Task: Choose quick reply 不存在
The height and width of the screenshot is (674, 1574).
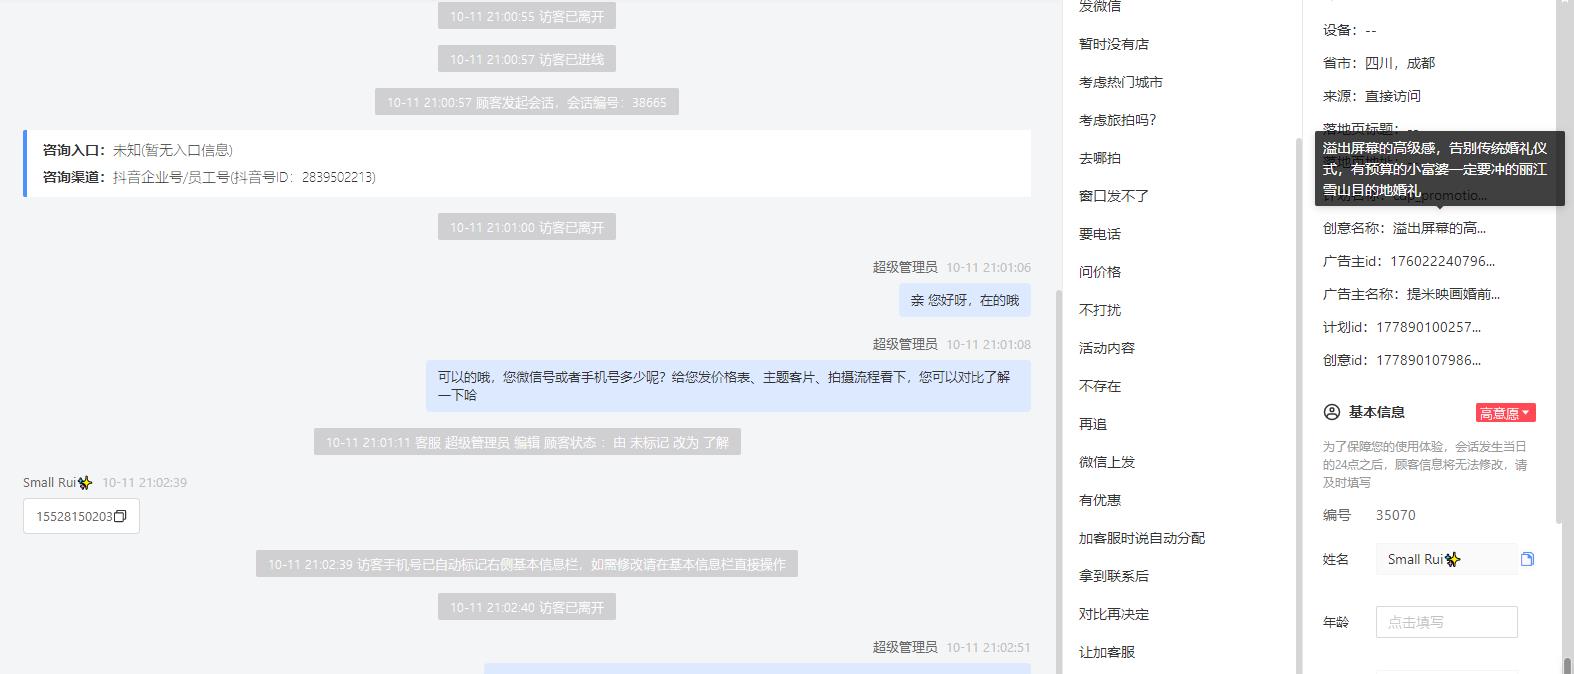Action: pyautogui.click(x=1100, y=386)
